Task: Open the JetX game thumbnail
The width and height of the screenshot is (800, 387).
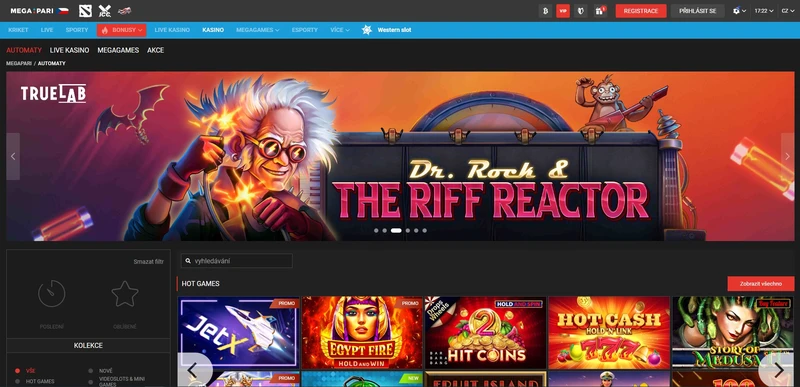Action: click(x=238, y=332)
